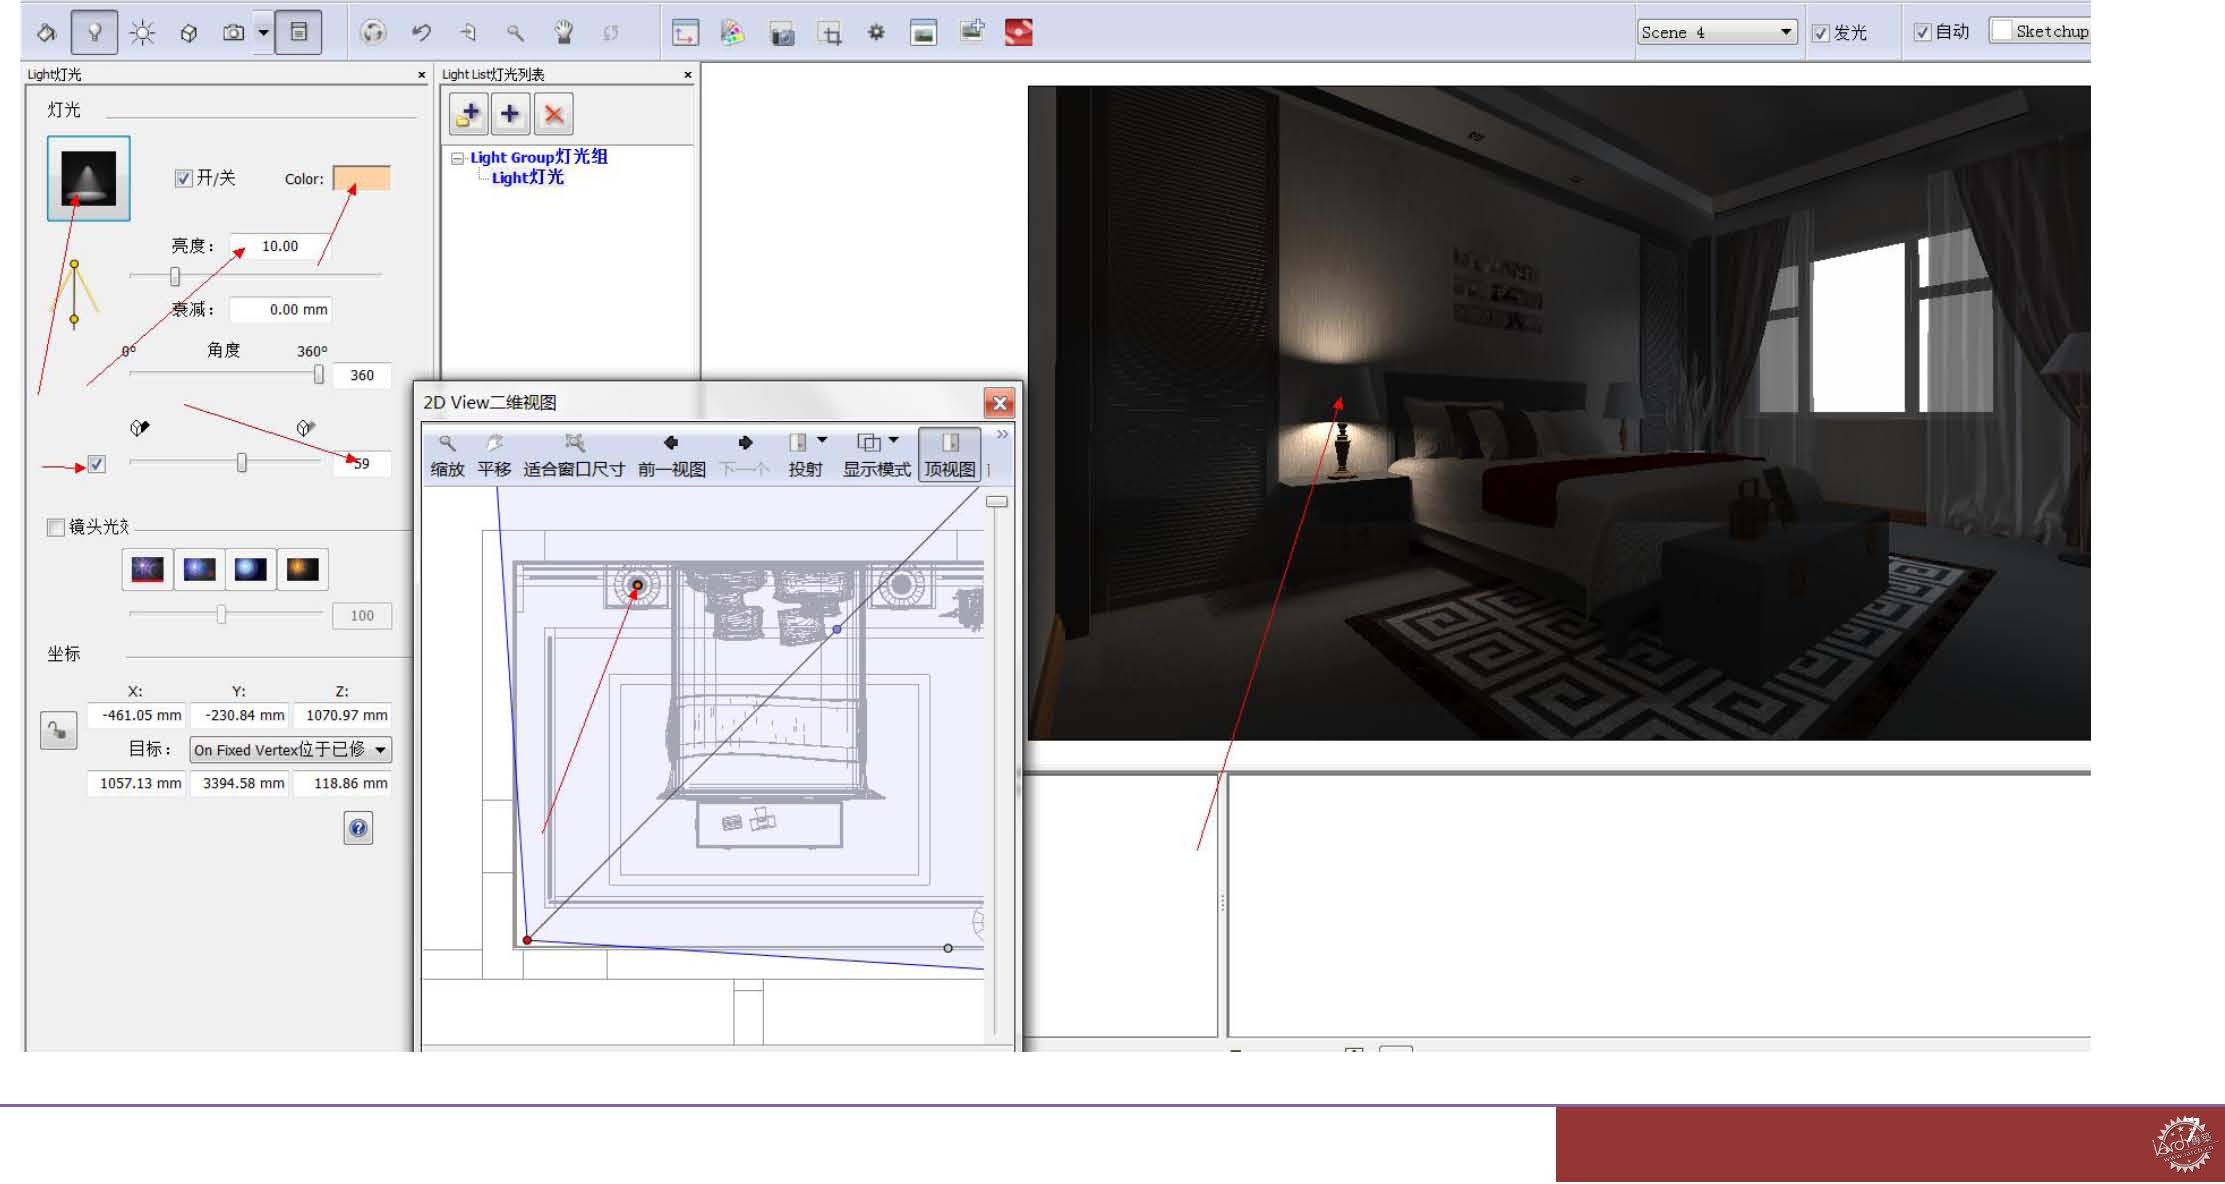Click the target Y field 3394.58 mm
Image resolution: width=2225 pixels, height=1184 pixels.
tap(240, 783)
